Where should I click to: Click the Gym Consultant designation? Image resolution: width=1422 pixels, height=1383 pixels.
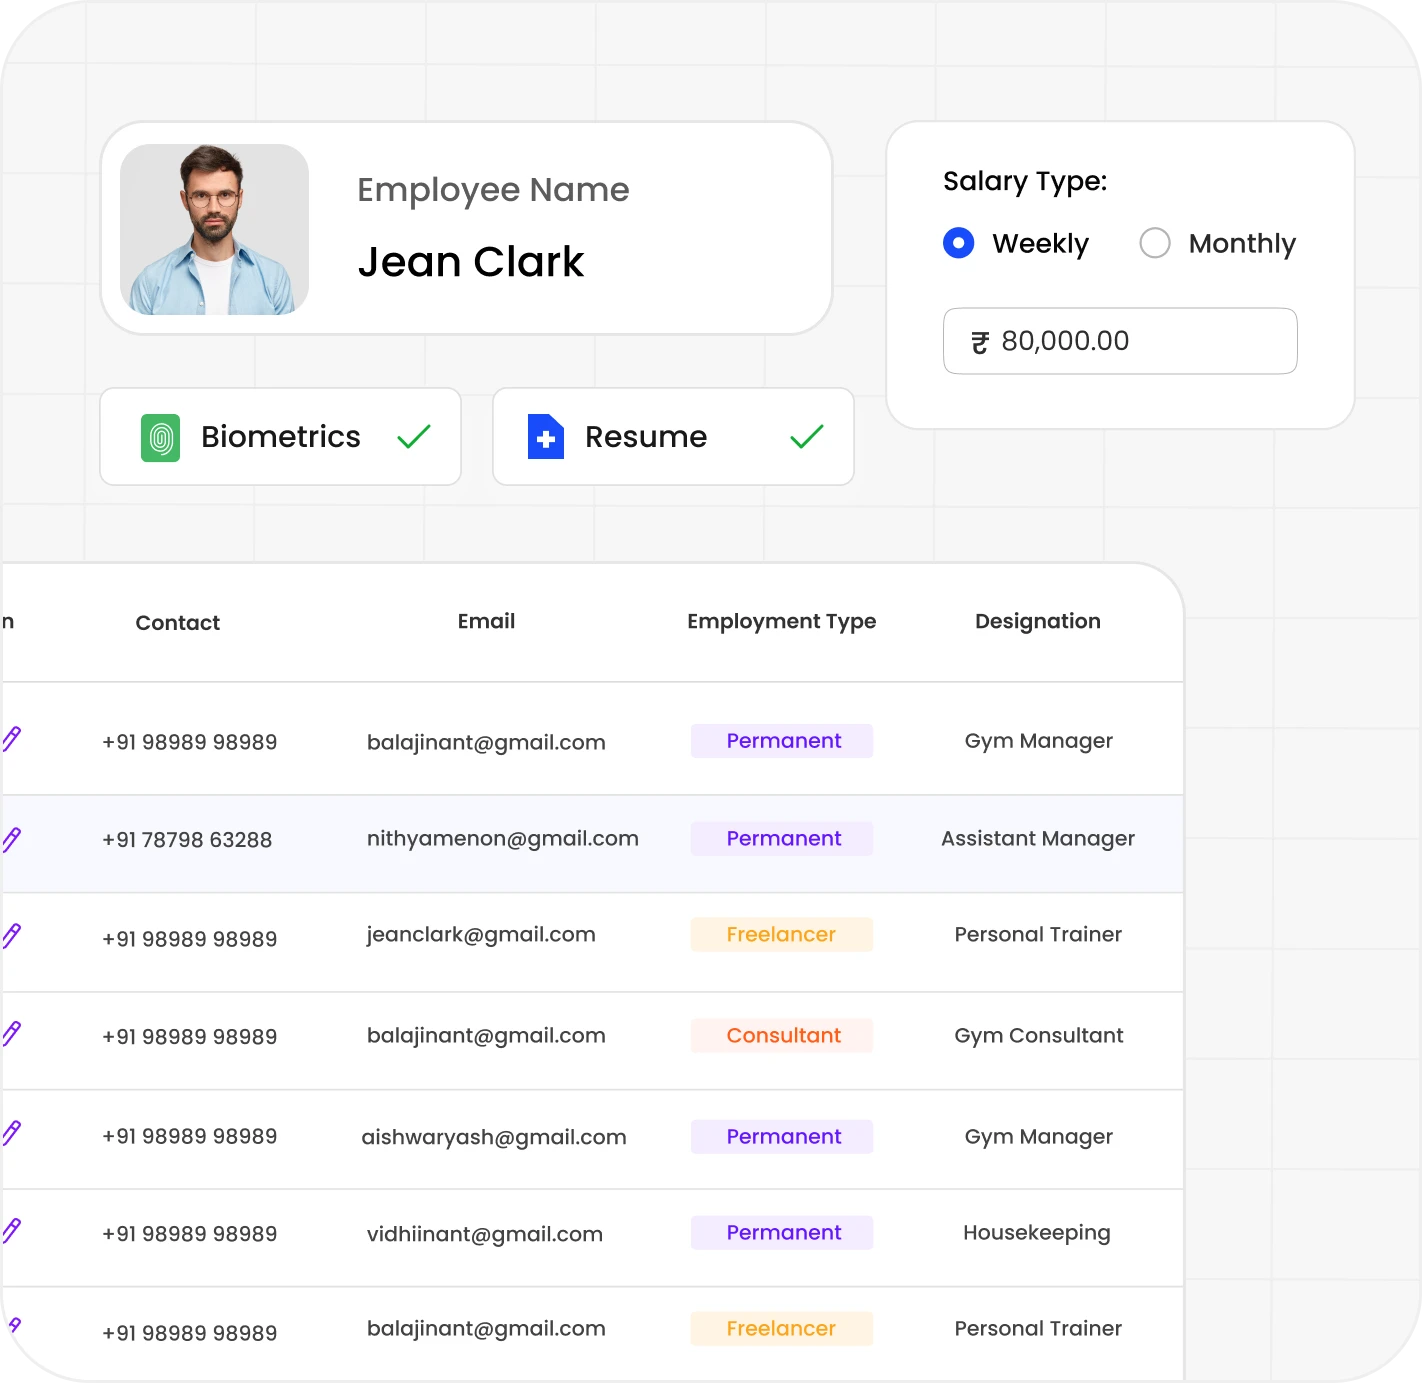[x=1039, y=1036]
